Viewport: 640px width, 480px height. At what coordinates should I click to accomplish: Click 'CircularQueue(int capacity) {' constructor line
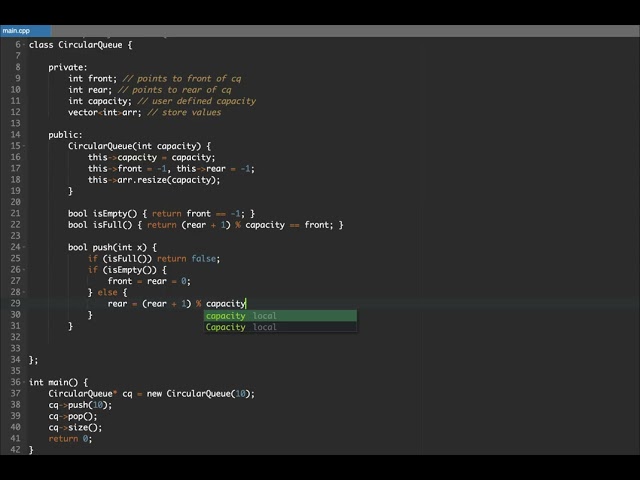tap(140, 146)
